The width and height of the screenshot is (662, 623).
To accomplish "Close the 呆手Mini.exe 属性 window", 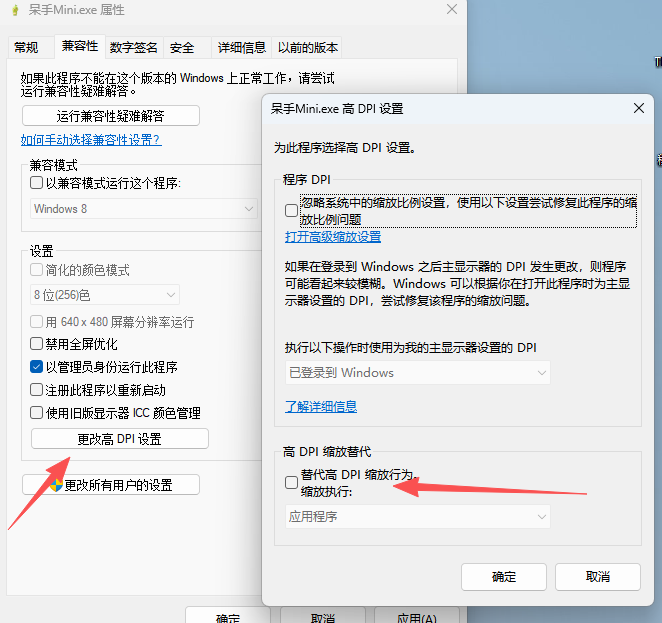I will coord(452,9).
